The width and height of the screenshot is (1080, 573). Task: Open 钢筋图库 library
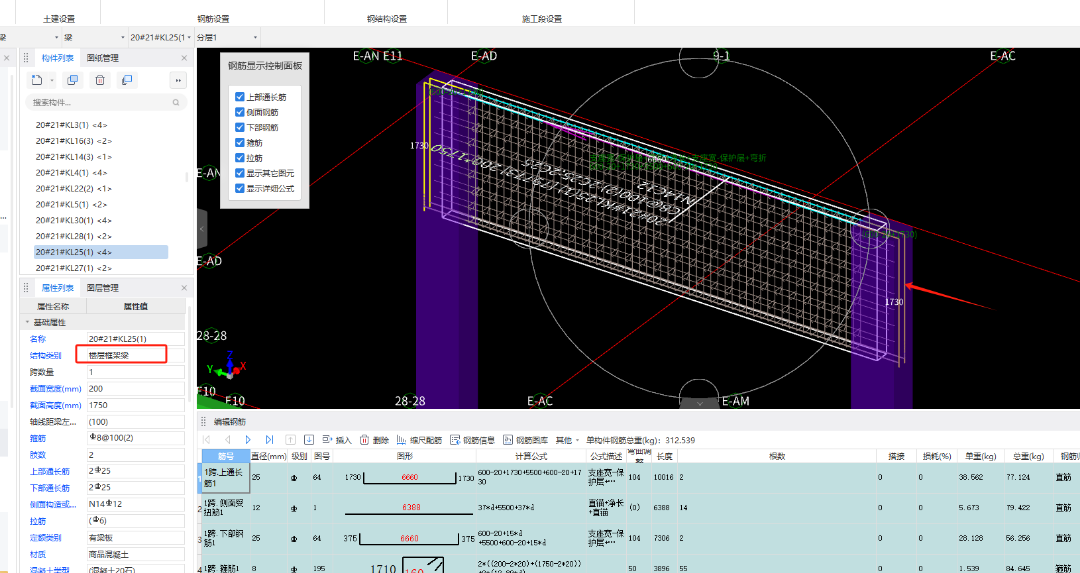coord(526,439)
